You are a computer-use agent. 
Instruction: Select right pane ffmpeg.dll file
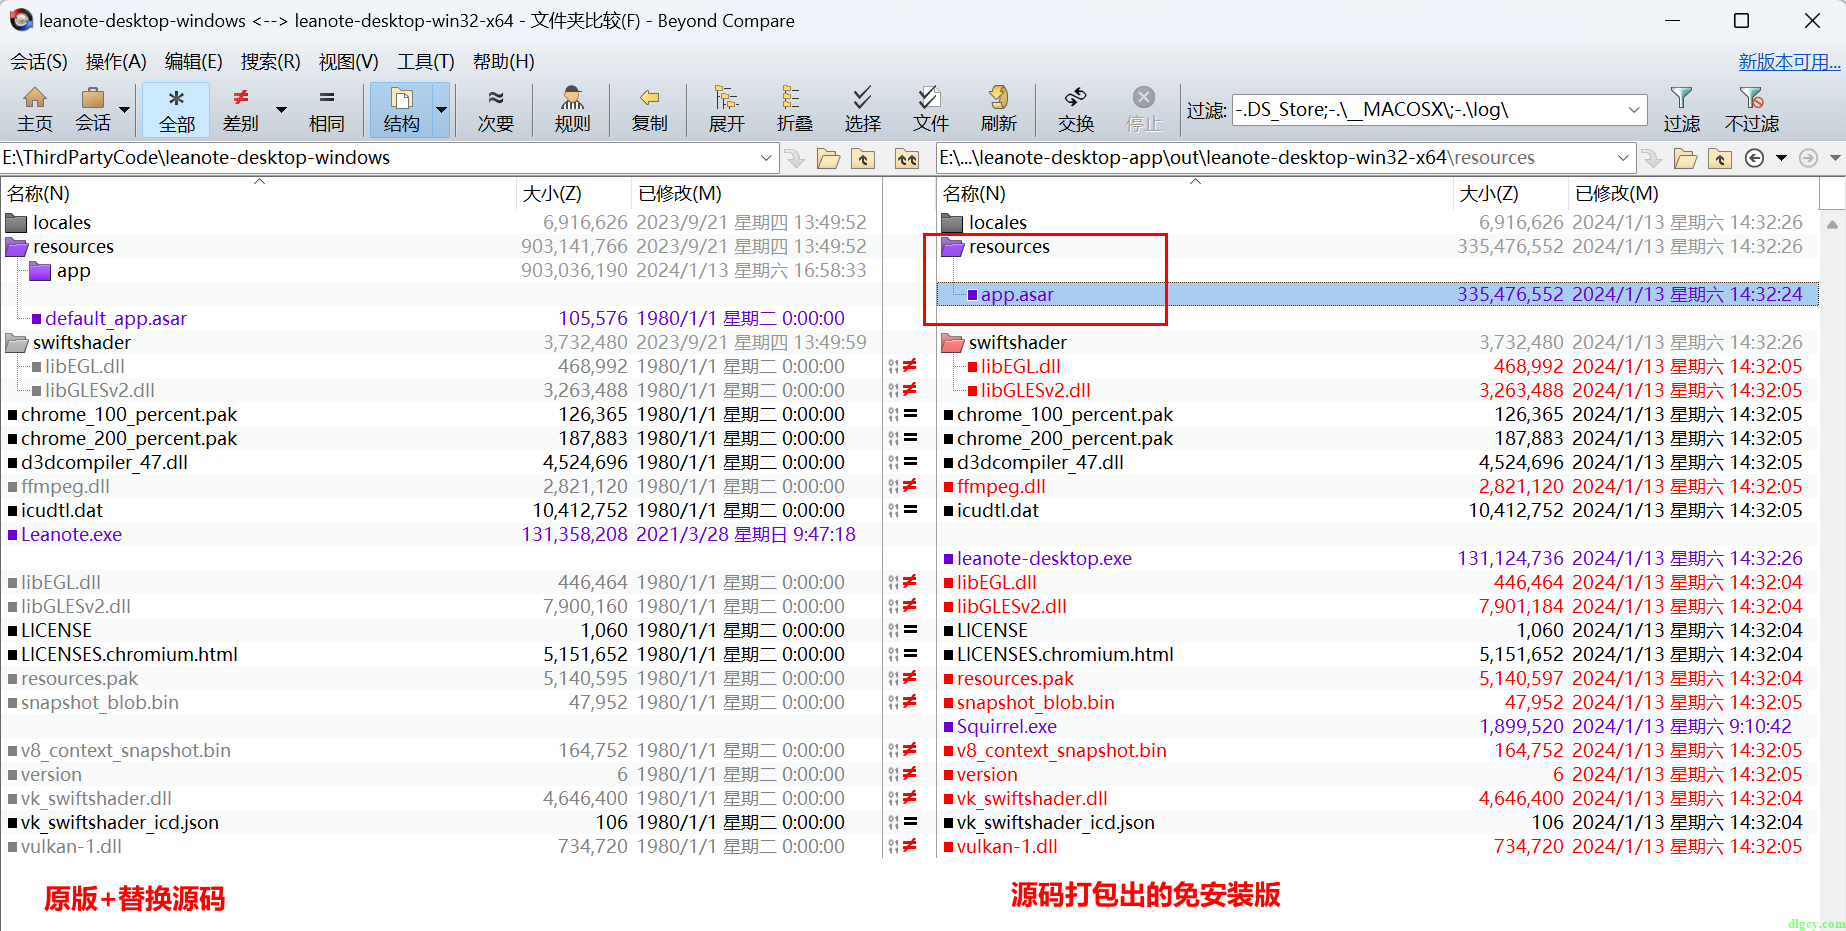tap(1001, 487)
